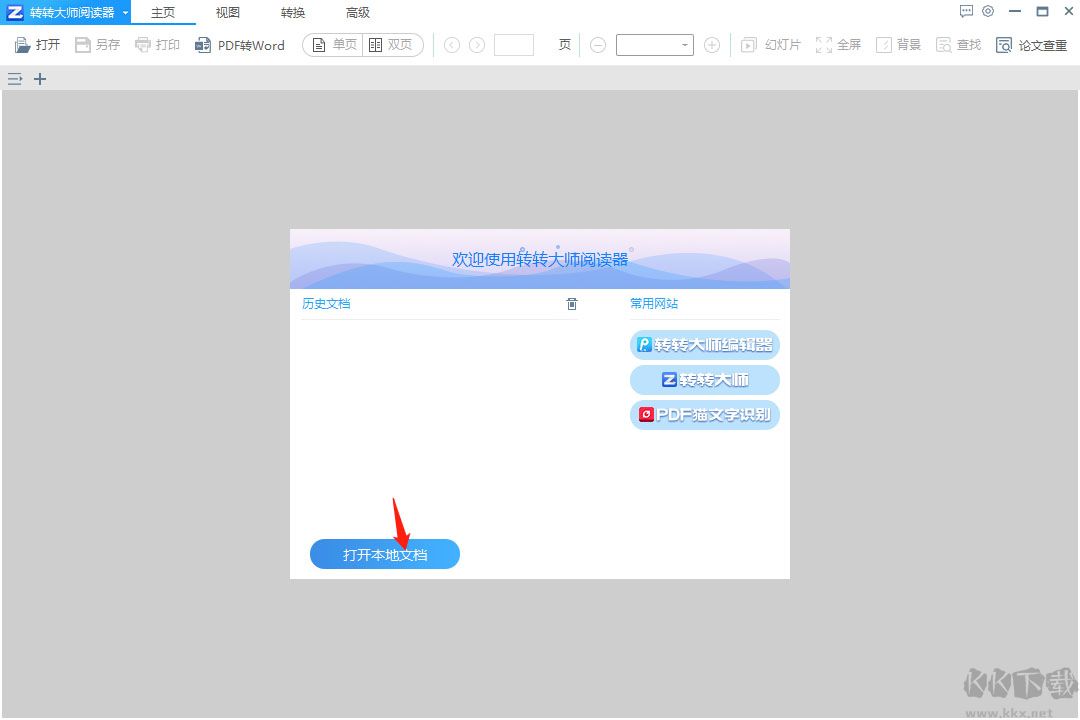Enter full screen (全屏) mode

point(838,45)
